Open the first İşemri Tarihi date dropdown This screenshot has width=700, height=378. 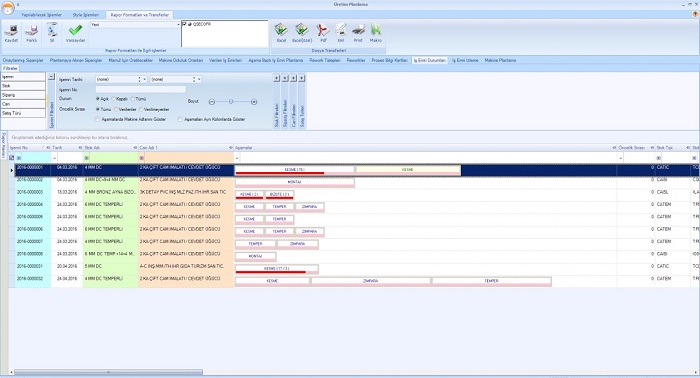coord(144,79)
